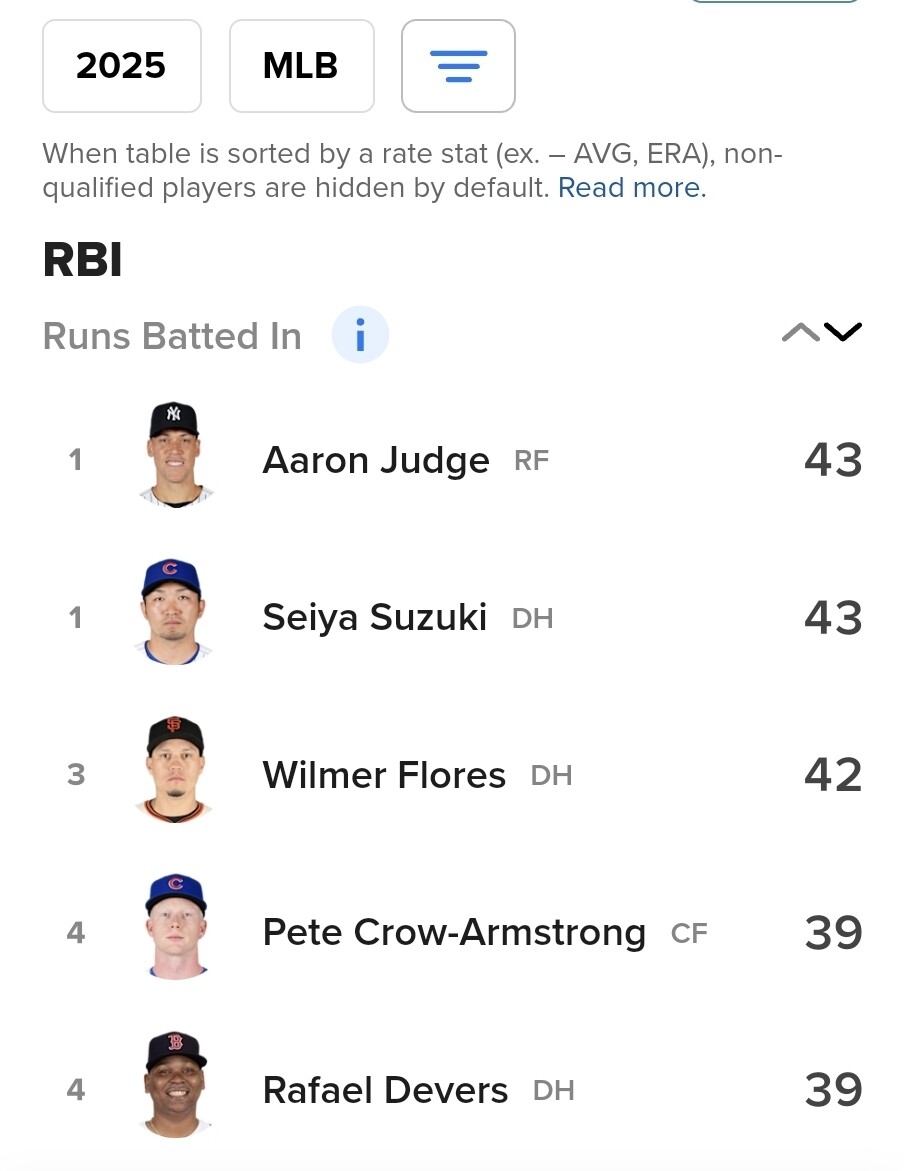Show the Runs Batted In info icon
This screenshot has height=1171, width=904.
pos(360,335)
